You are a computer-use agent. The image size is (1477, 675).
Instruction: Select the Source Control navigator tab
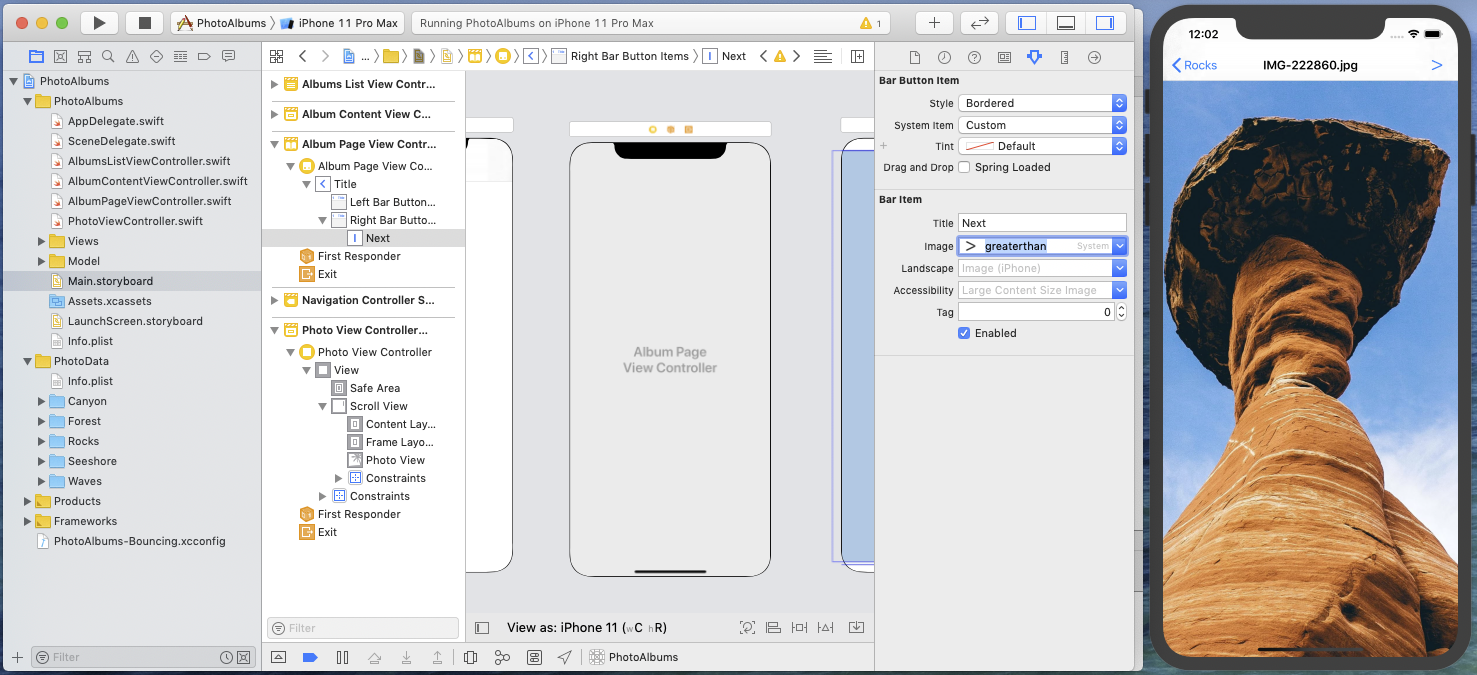tap(61, 56)
